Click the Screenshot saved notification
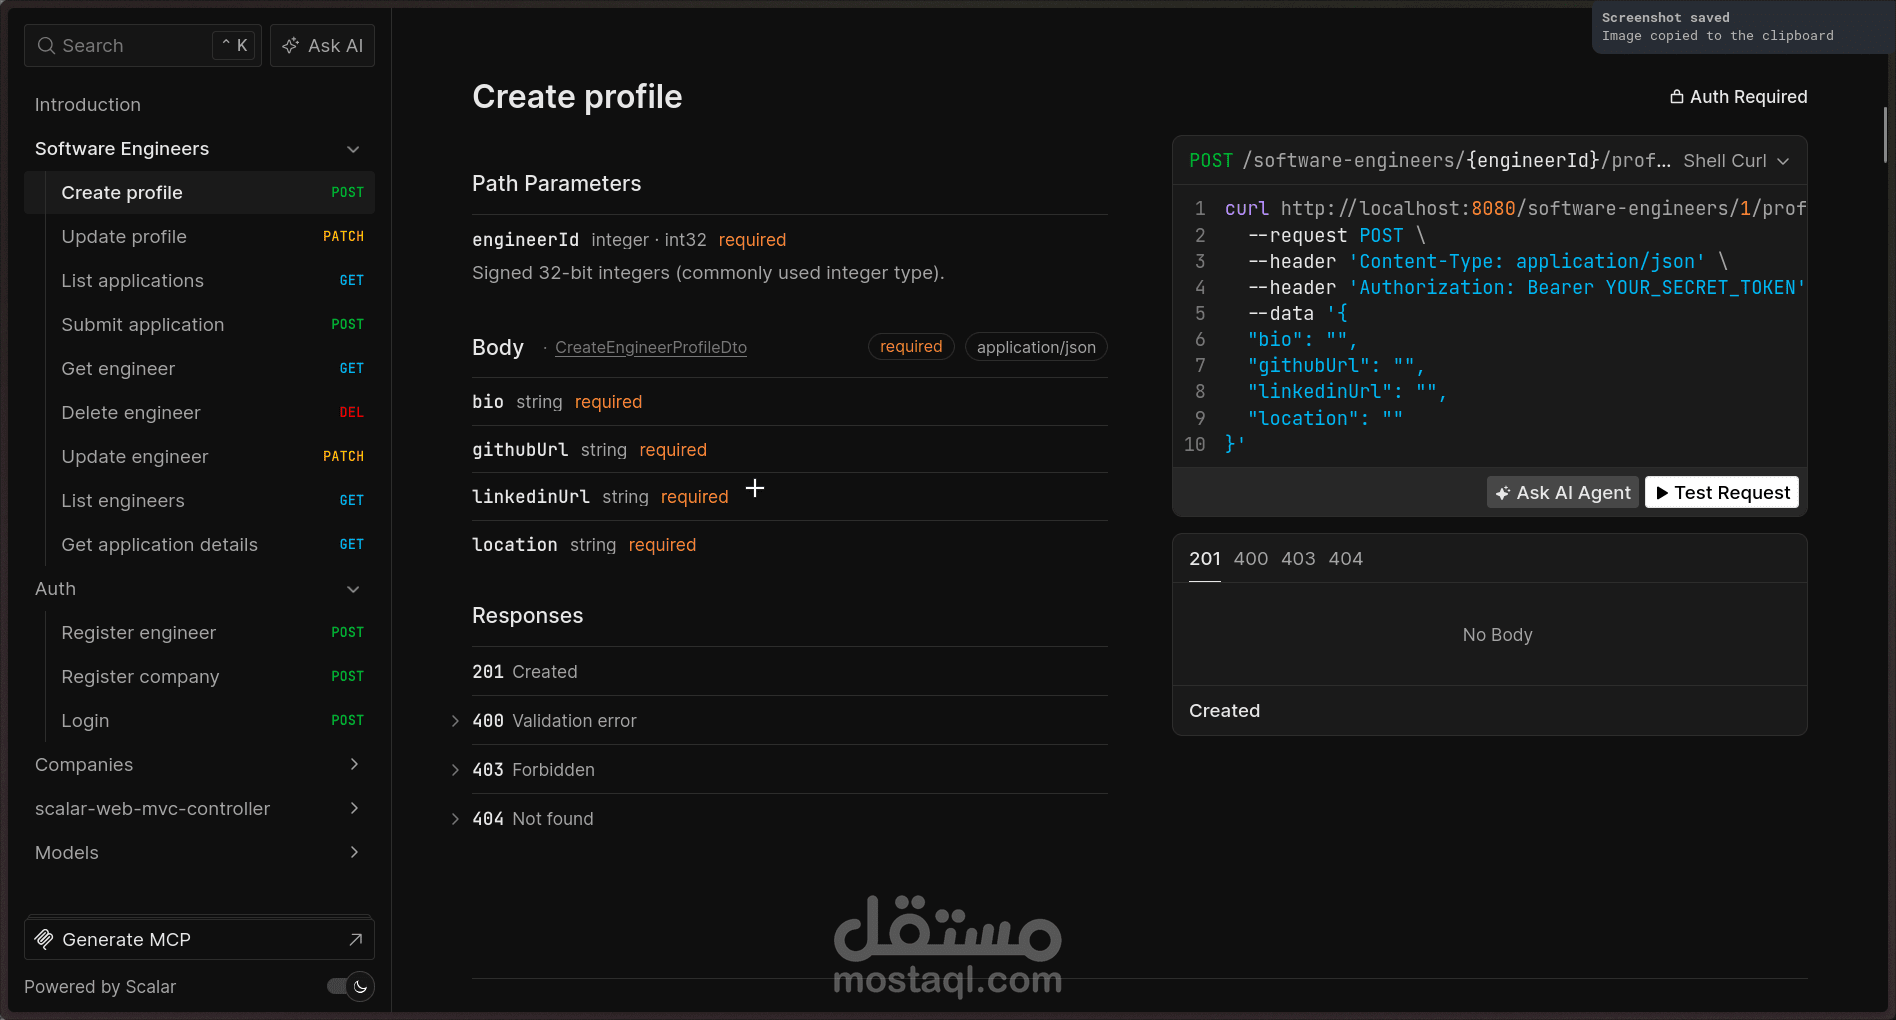1896x1020 pixels. point(1742,27)
